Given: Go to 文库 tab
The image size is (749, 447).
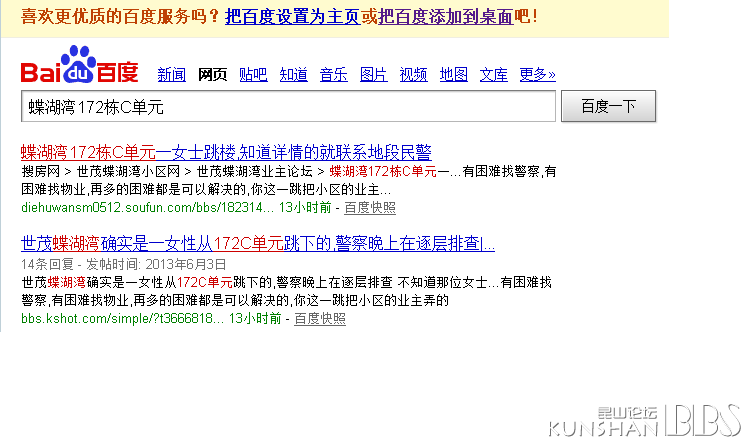Looking at the screenshot, I should tap(494, 74).
